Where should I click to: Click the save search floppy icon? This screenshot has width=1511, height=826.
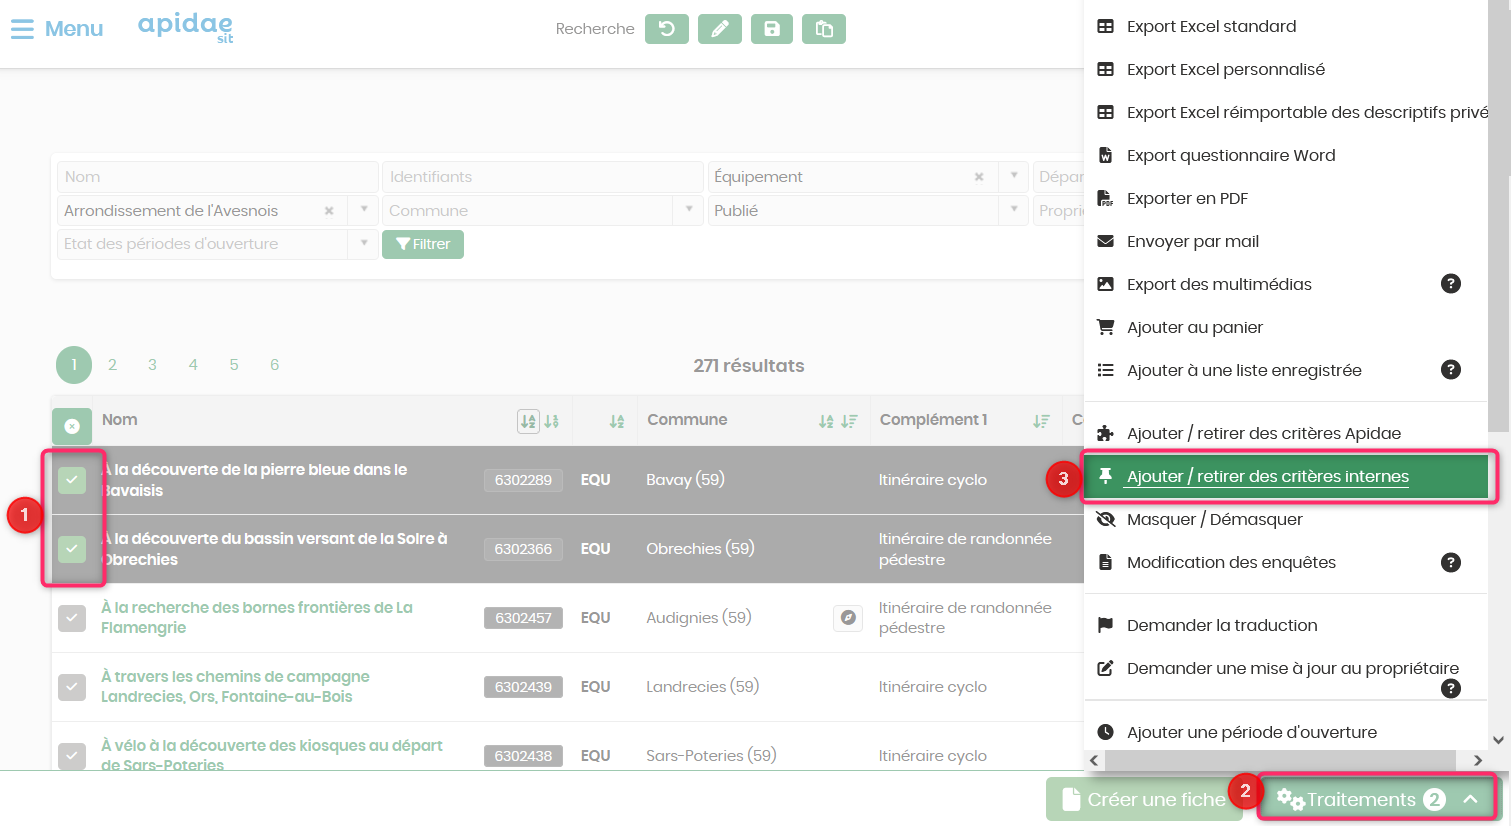[772, 29]
